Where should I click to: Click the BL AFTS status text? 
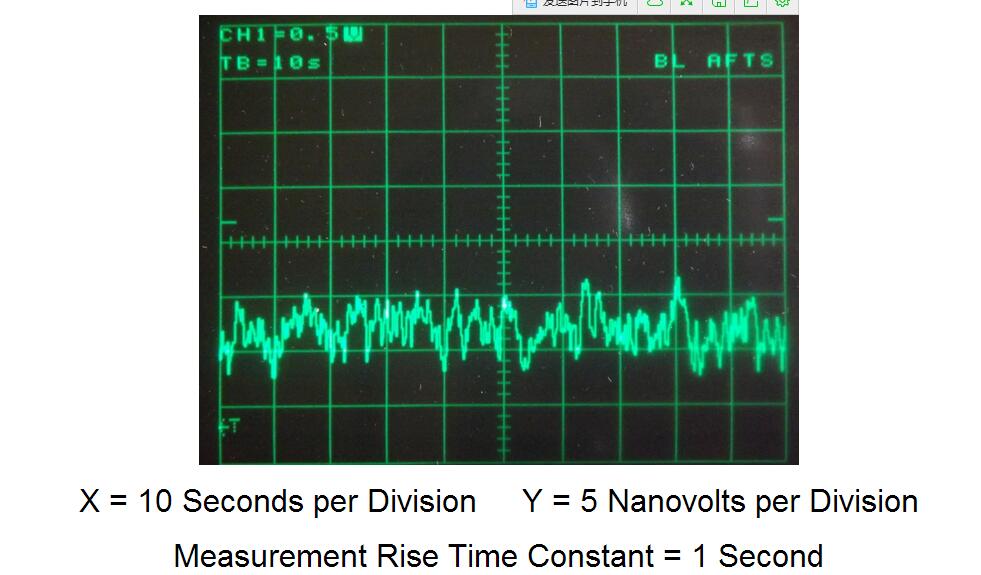714,61
